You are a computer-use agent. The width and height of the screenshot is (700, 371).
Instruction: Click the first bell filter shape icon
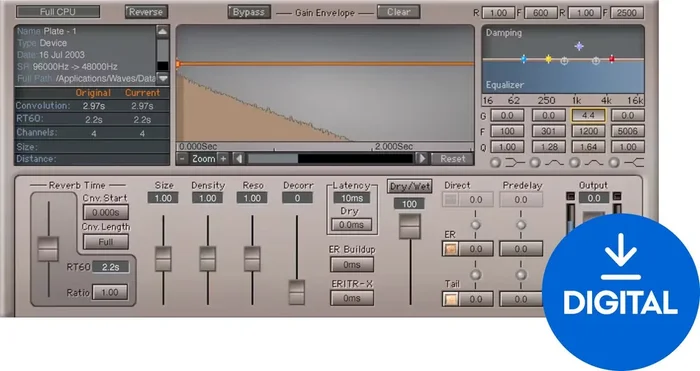pos(554,163)
